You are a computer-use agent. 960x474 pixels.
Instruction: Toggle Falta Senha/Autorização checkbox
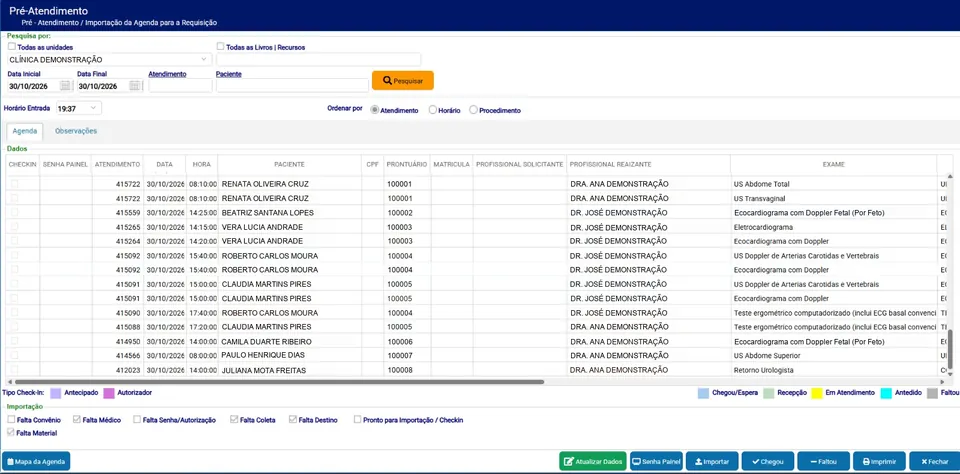tap(137, 419)
